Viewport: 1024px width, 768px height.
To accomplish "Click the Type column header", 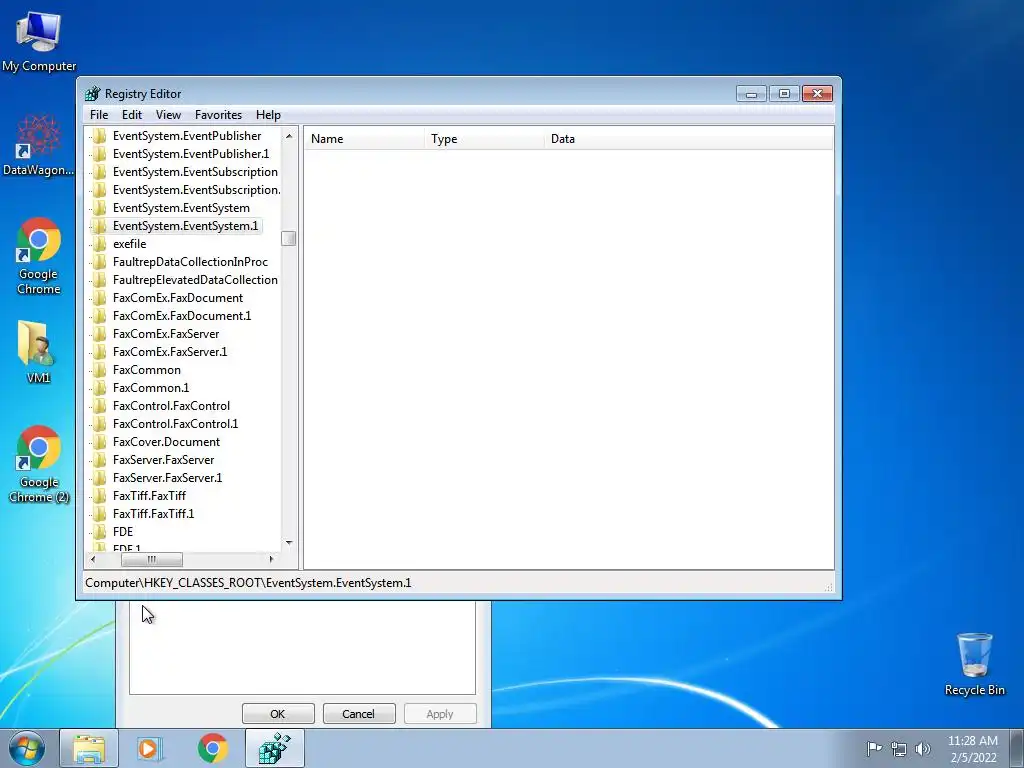I will click(x=484, y=139).
